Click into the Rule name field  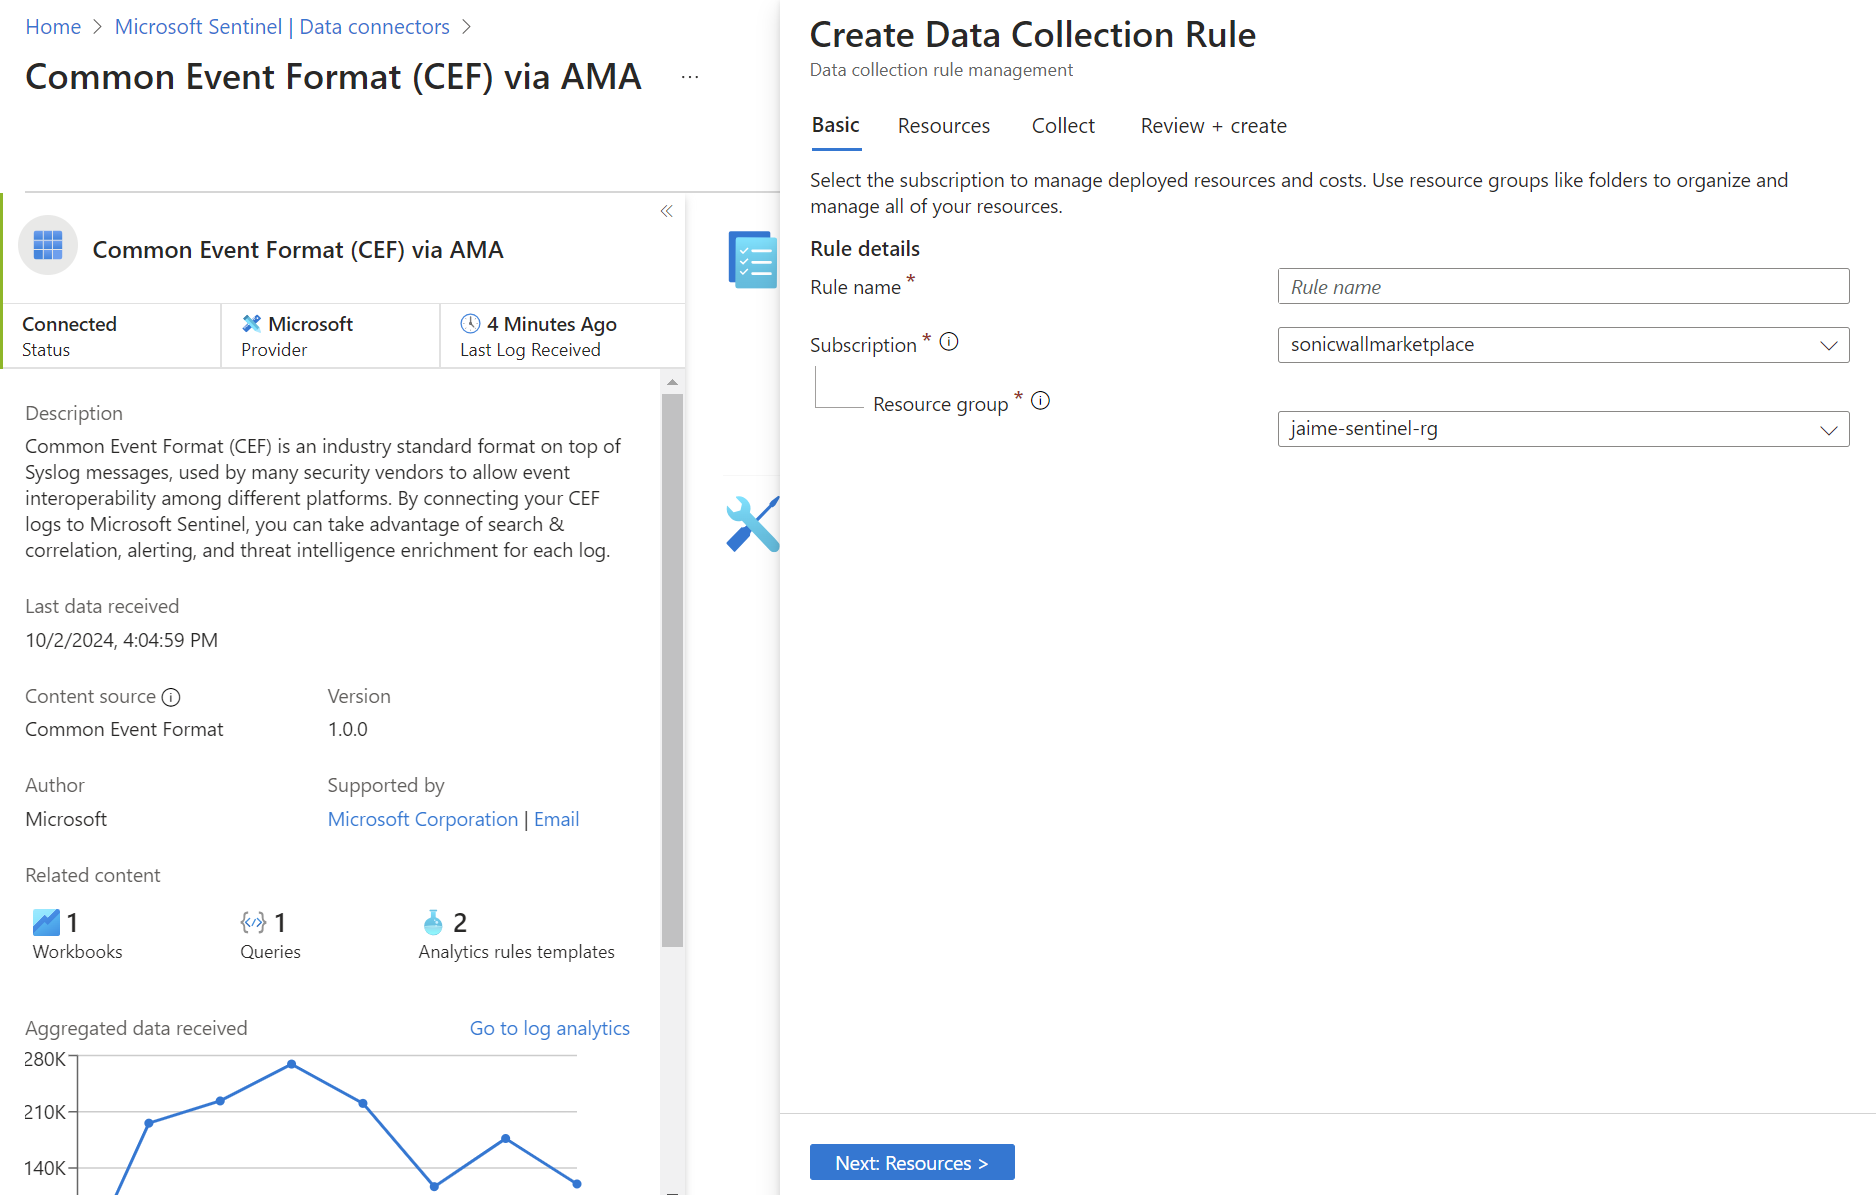coord(1563,287)
